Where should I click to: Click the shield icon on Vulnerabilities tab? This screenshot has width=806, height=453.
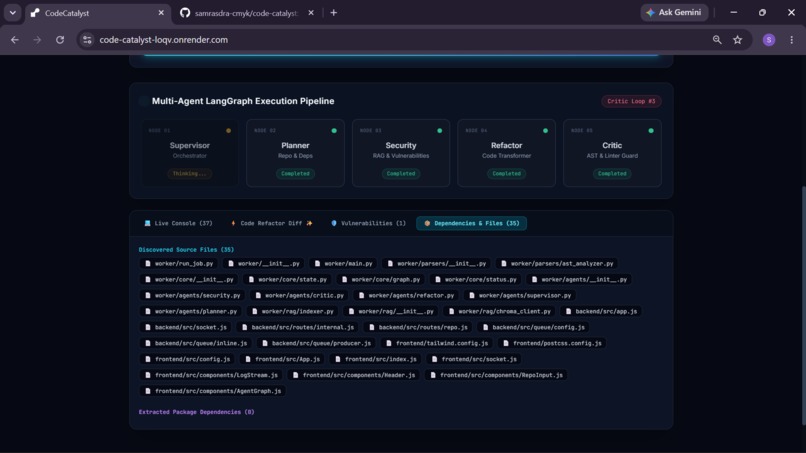click(x=334, y=223)
